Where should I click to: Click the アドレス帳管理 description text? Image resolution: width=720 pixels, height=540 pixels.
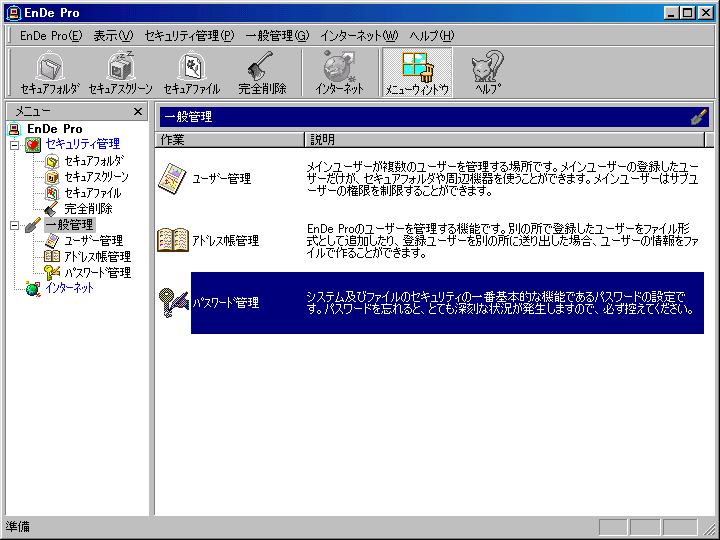pyautogui.click(x=502, y=241)
